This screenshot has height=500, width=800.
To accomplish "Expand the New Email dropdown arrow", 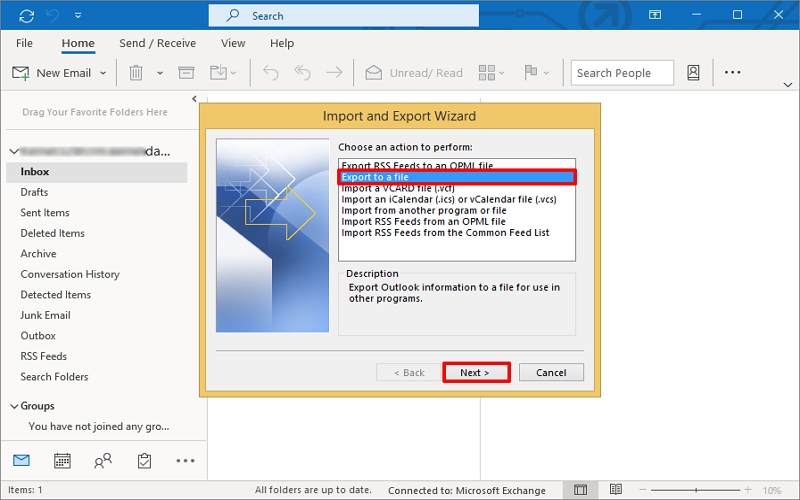I will (103, 73).
